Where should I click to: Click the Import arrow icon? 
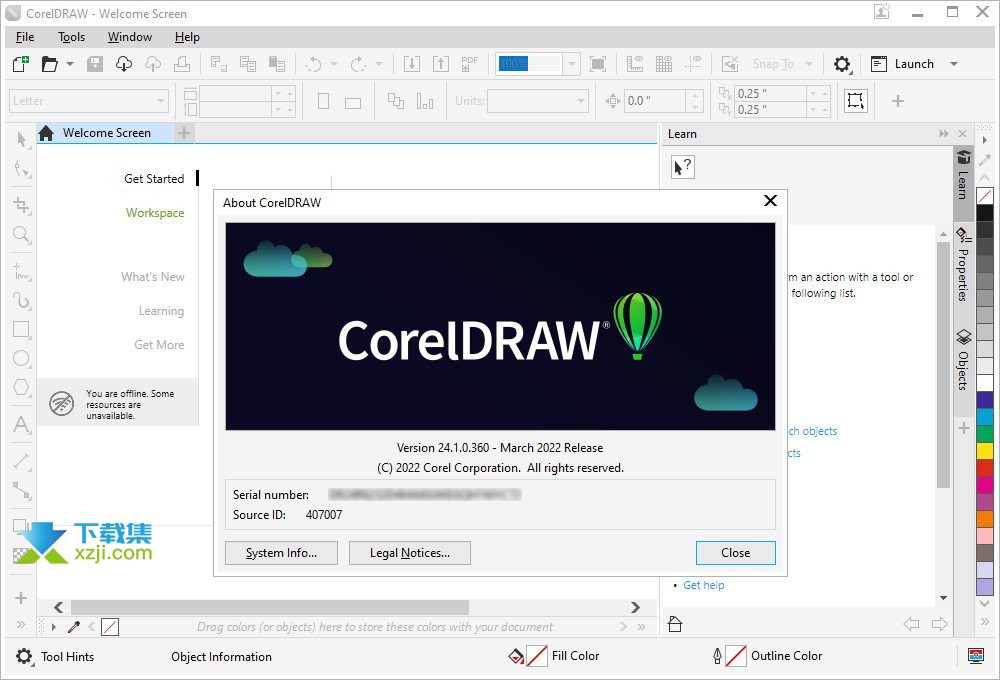(x=412, y=64)
